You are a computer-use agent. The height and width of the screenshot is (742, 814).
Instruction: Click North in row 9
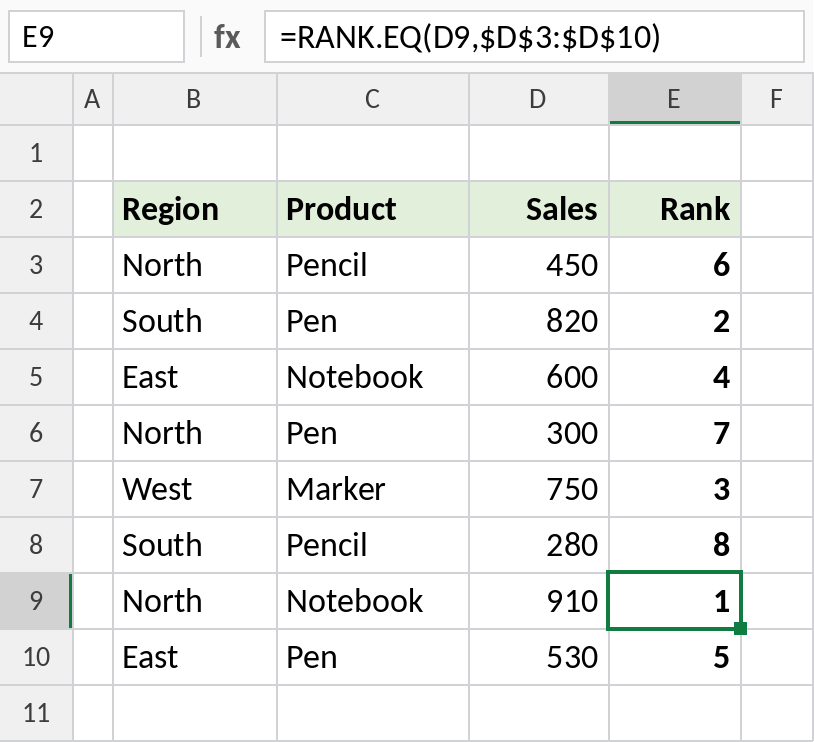[x=195, y=601]
